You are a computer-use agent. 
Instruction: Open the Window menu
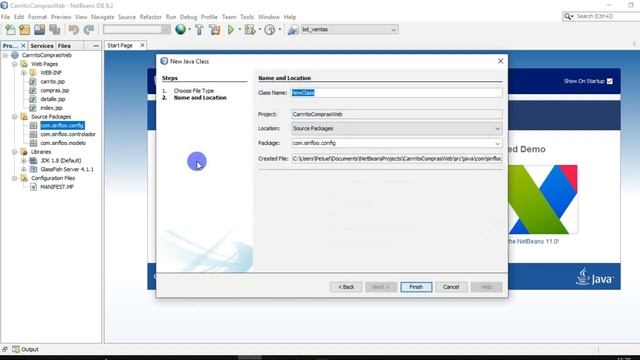click(x=269, y=17)
